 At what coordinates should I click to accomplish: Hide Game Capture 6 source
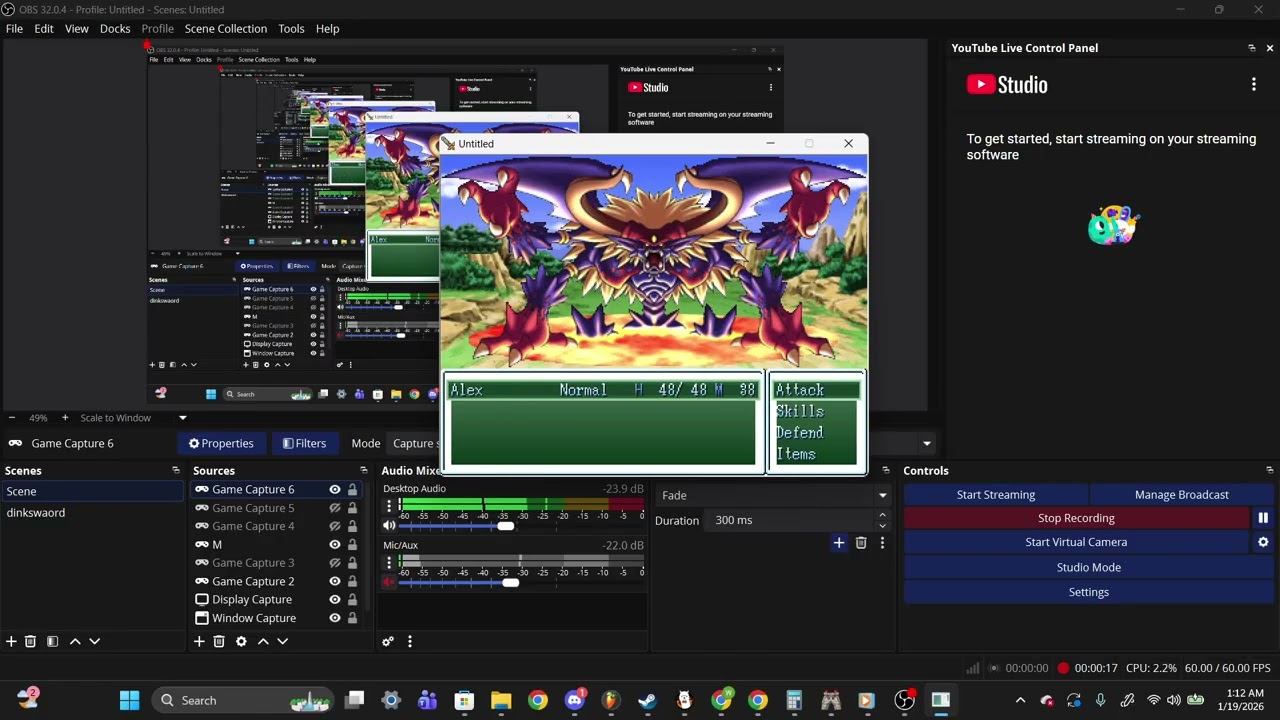pyautogui.click(x=335, y=489)
